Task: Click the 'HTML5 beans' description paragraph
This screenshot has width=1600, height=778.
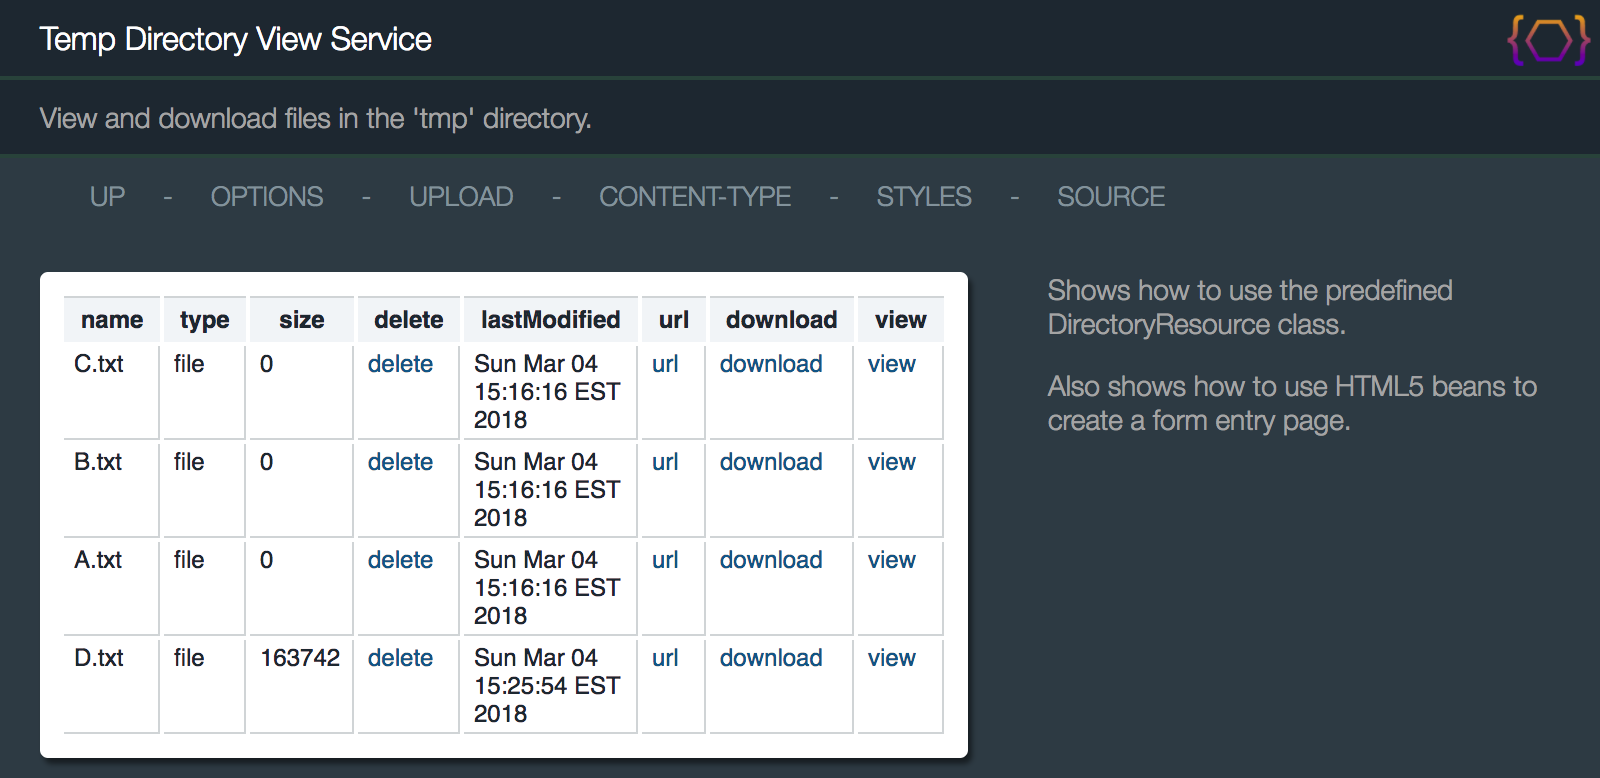Action: pos(1292,404)
